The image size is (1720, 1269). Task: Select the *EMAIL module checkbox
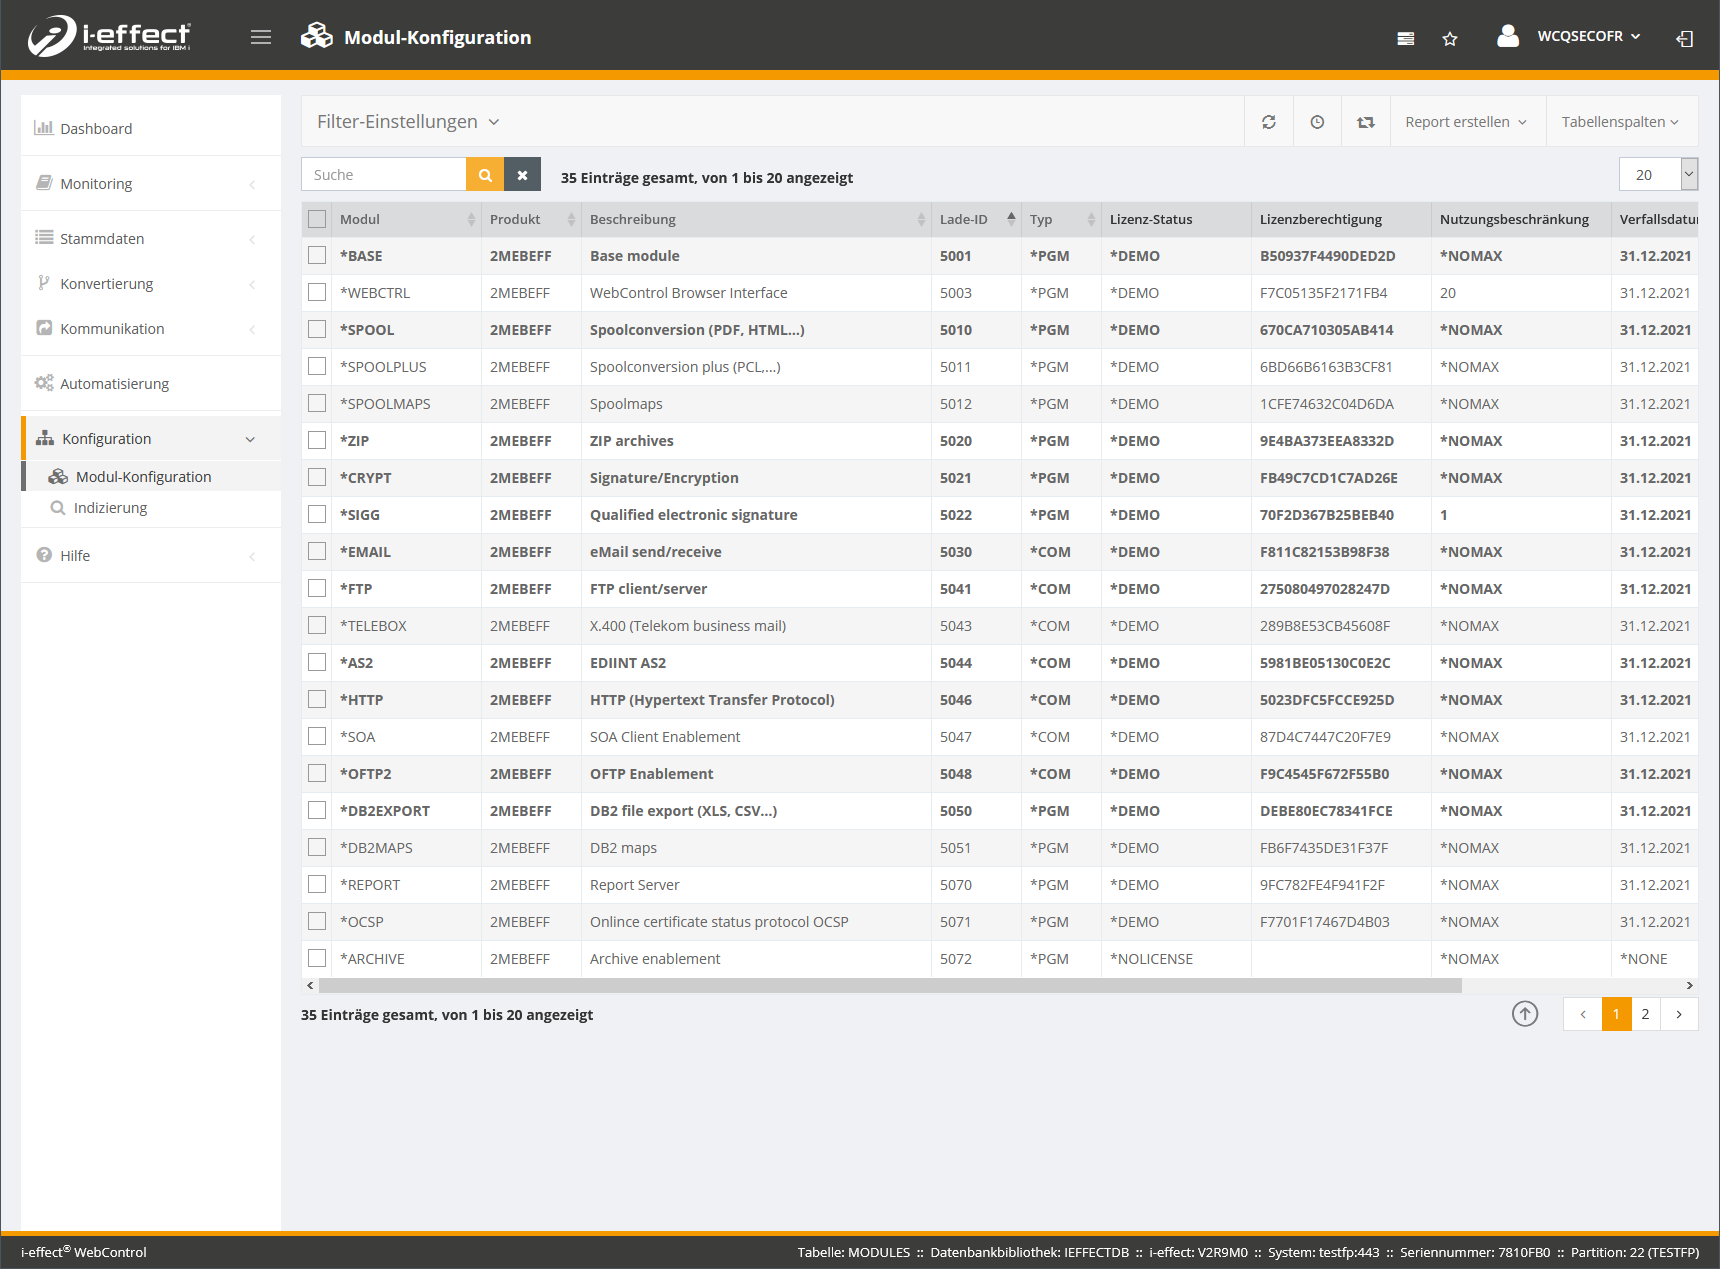coord(317,552)
